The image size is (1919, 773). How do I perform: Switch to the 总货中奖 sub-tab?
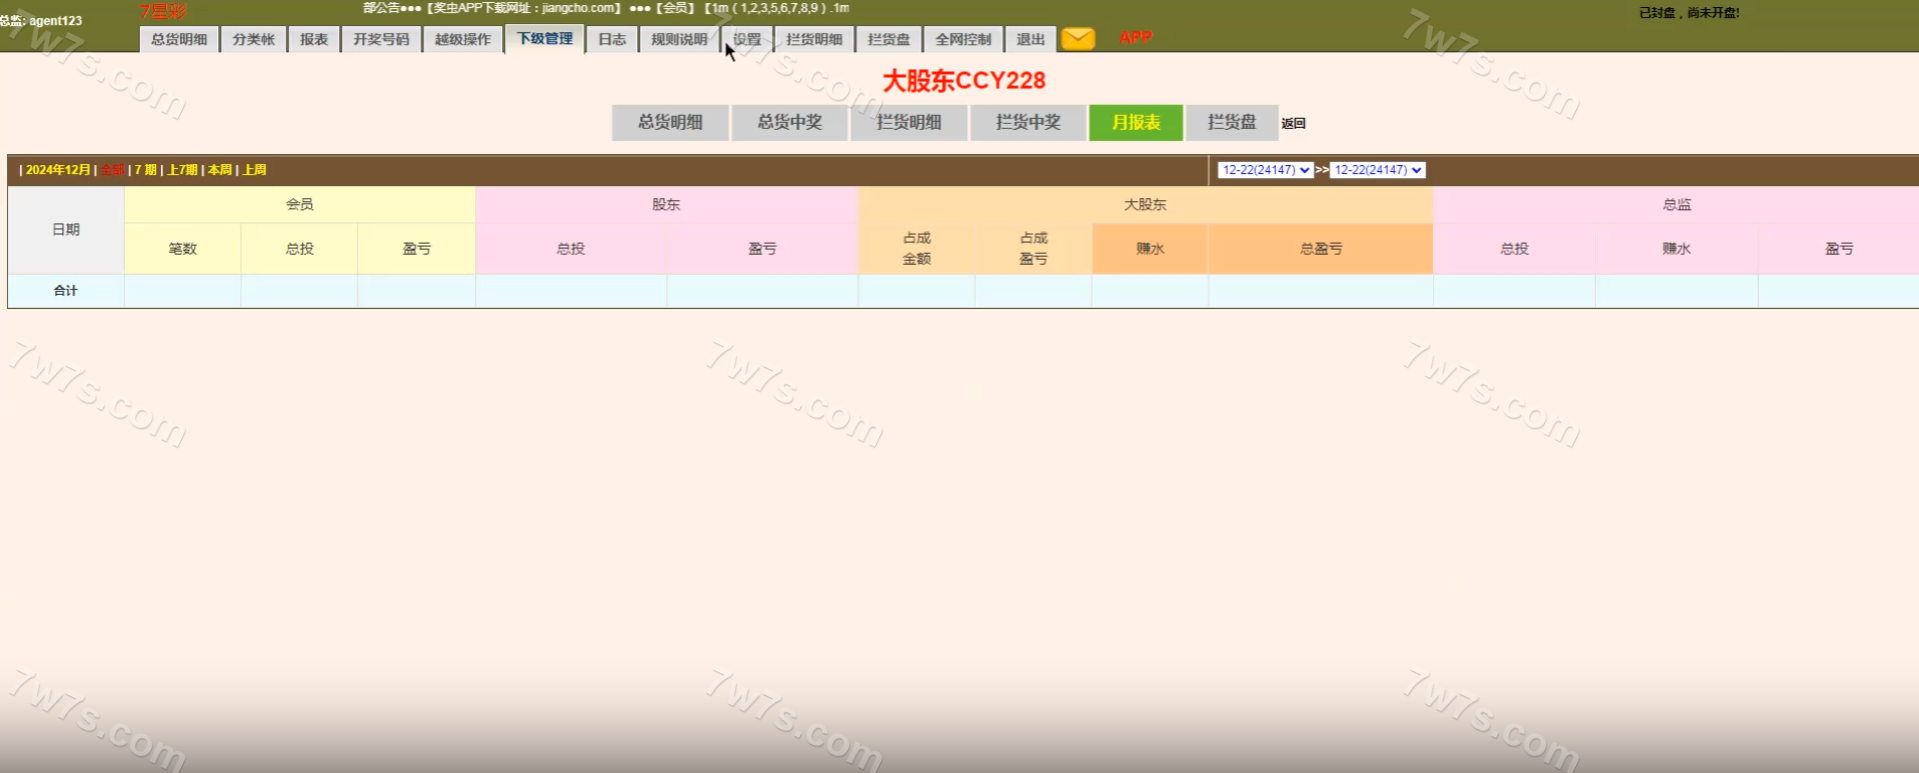[x=789, y=122]
